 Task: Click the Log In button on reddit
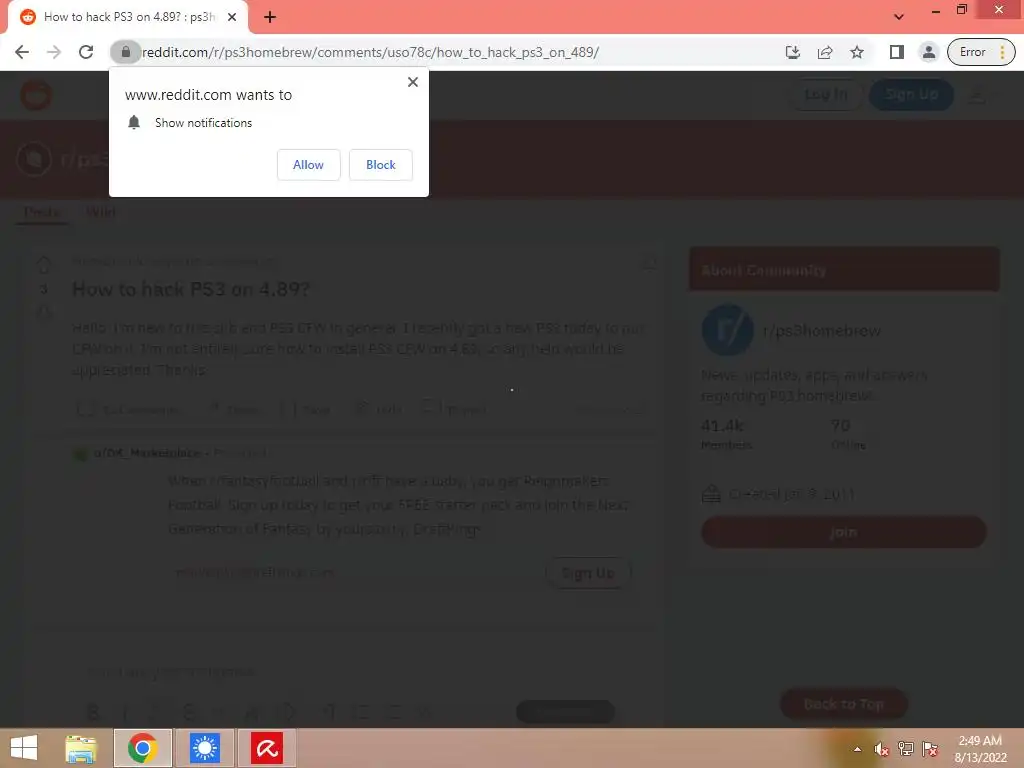click(x=825, y=95)
